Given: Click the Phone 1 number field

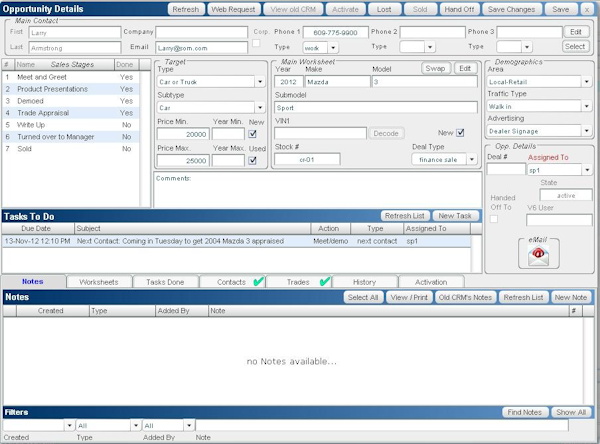Looking at the screenshot, I should [x=336, y=33].
